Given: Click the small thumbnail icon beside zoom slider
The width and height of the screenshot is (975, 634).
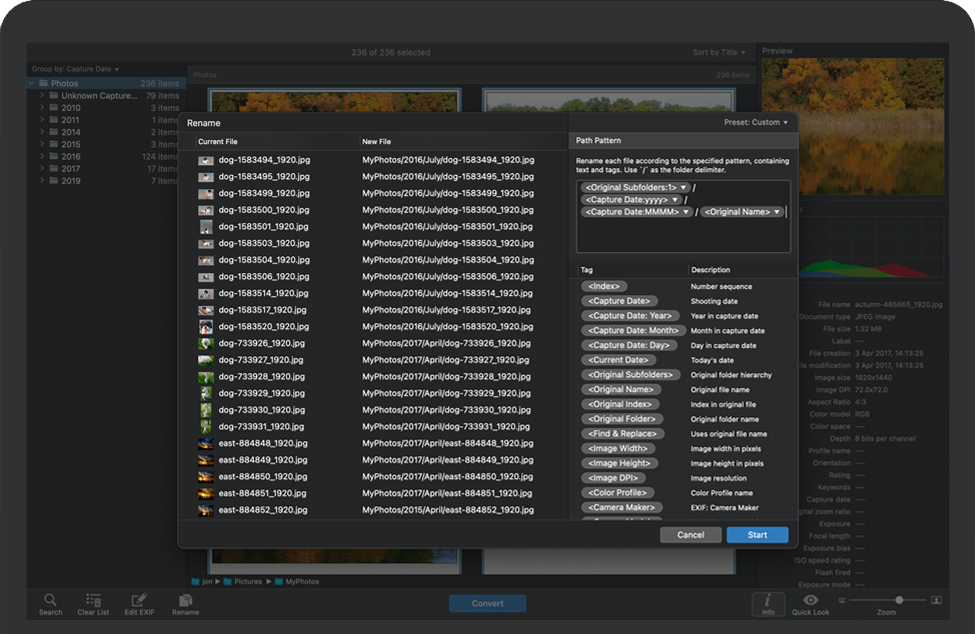Looking at the screenshot, I should point(842,600).
